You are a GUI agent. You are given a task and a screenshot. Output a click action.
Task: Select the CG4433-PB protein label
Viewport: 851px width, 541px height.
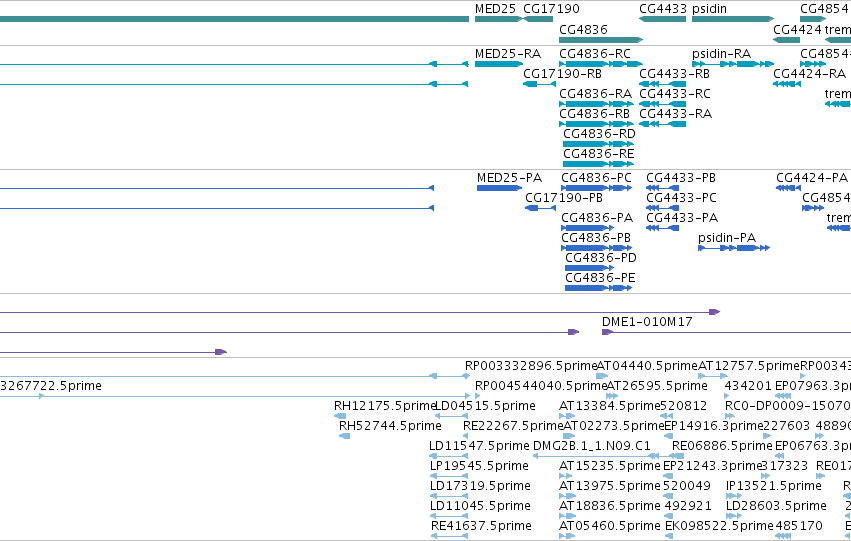(x=681, y=178)
